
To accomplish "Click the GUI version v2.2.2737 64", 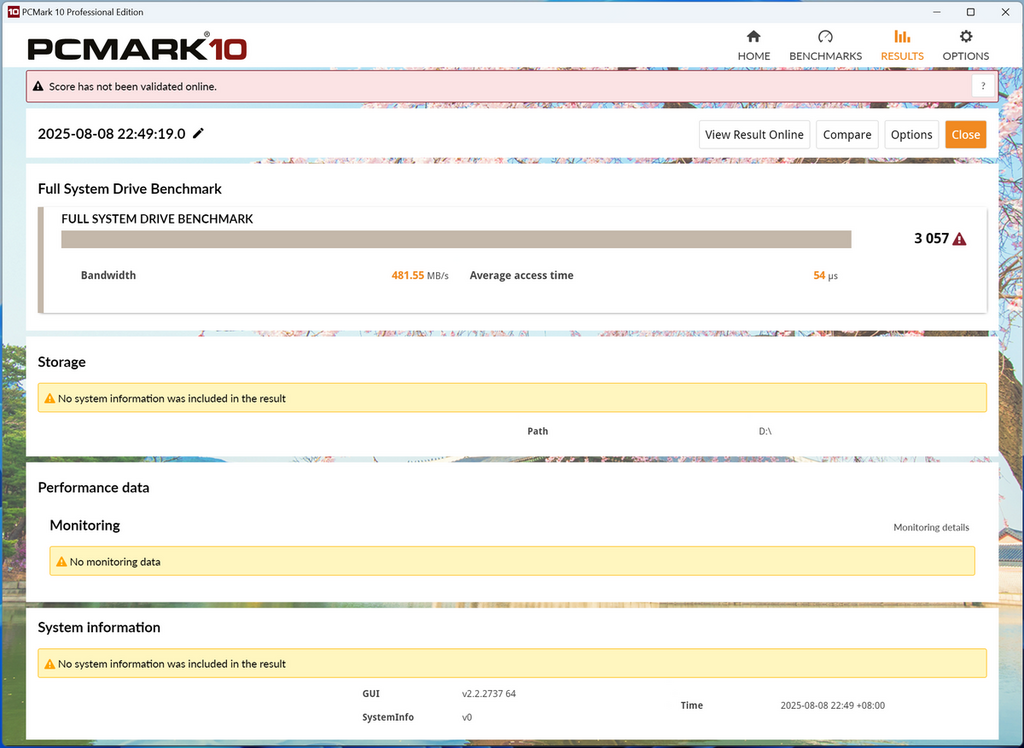I will tap(488, 694).
